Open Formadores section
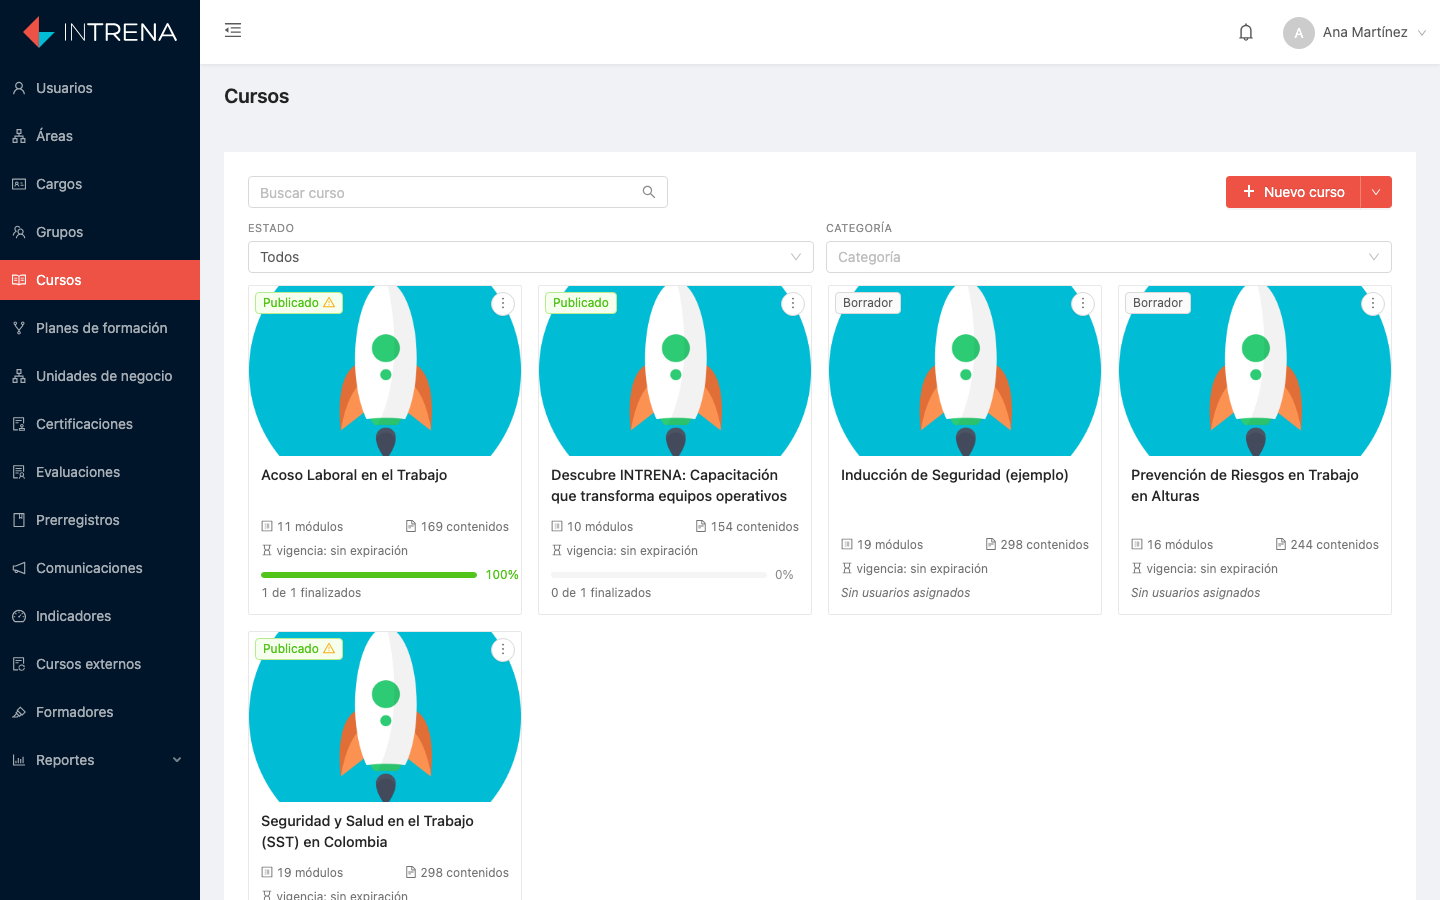 (100, 712)
